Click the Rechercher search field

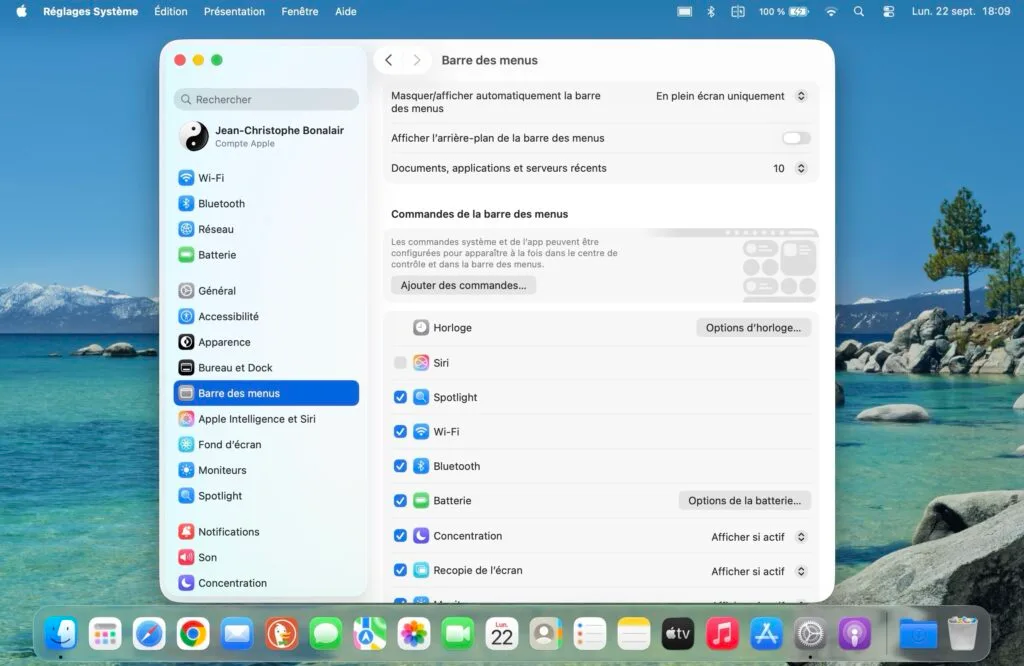[265, 99]
